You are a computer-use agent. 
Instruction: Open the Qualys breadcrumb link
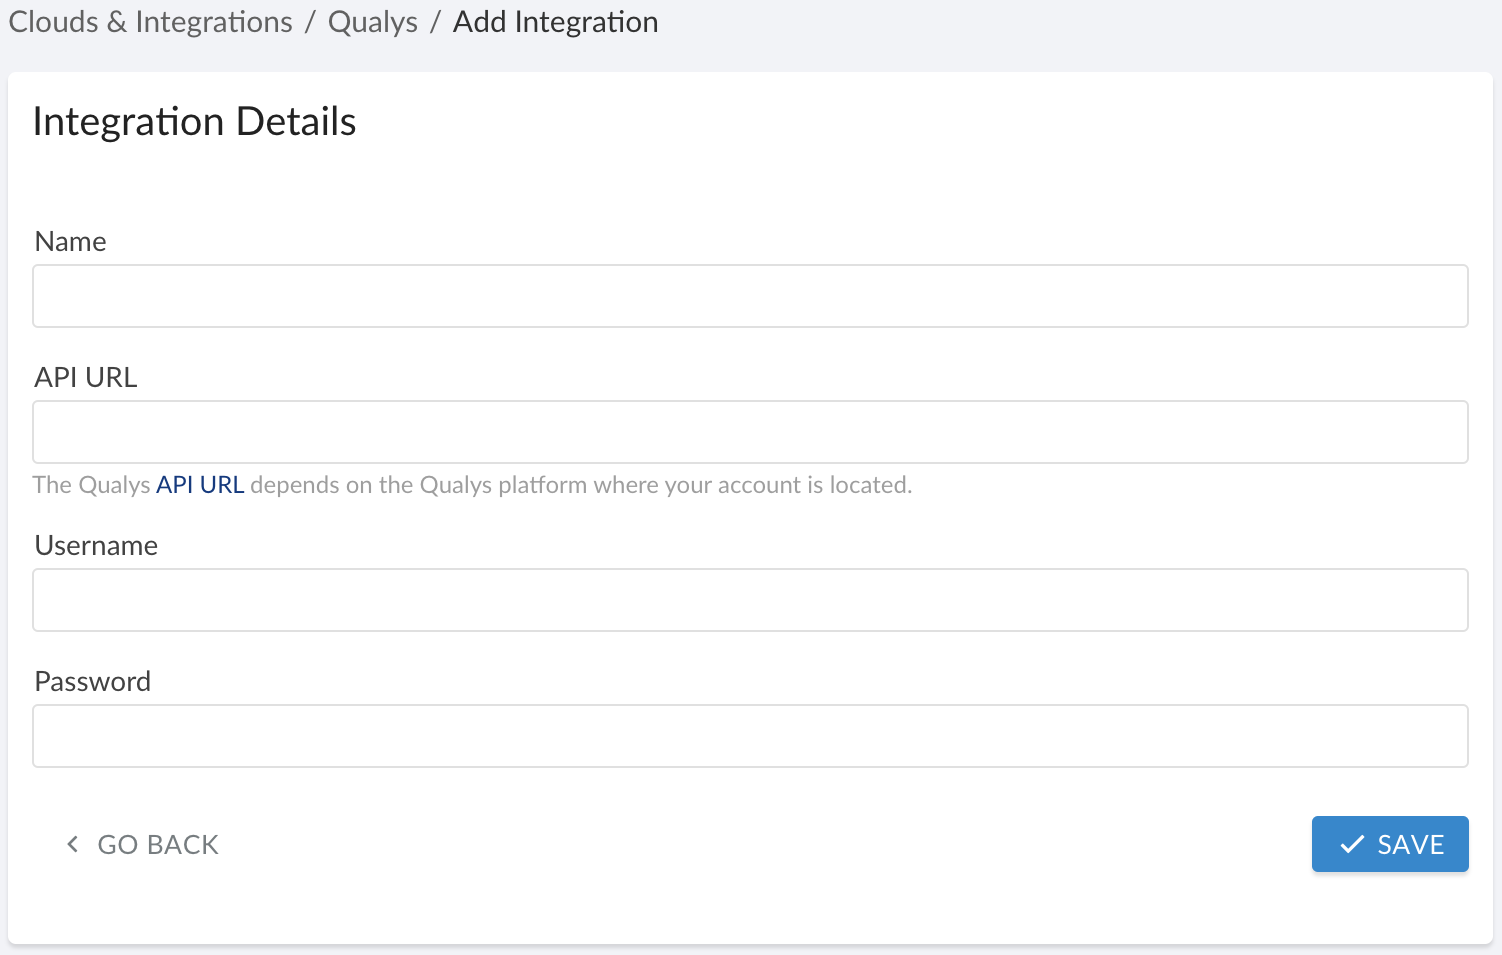pos(372,21)
